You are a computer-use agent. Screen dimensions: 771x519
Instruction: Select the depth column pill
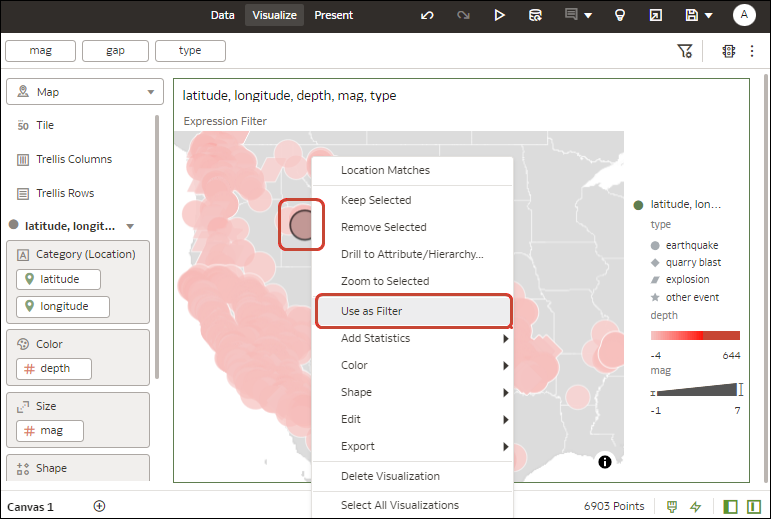[54, 369]
